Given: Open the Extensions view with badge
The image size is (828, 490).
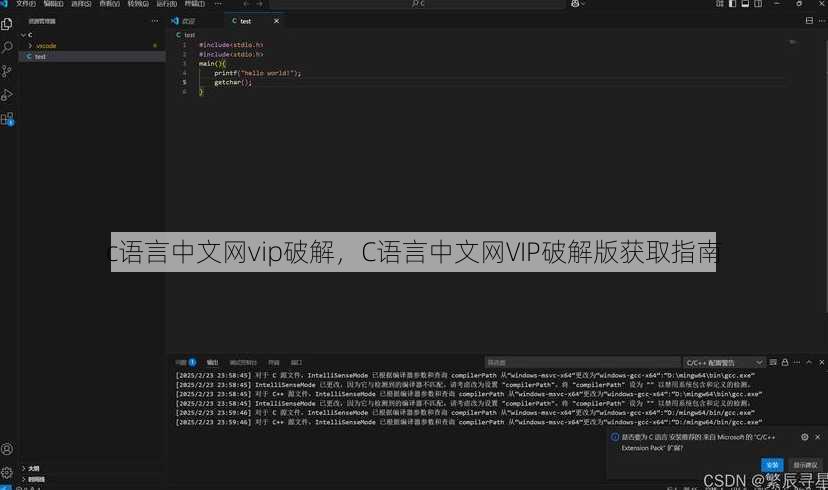Looking at the screenshot, I should (x=7, y=119).
